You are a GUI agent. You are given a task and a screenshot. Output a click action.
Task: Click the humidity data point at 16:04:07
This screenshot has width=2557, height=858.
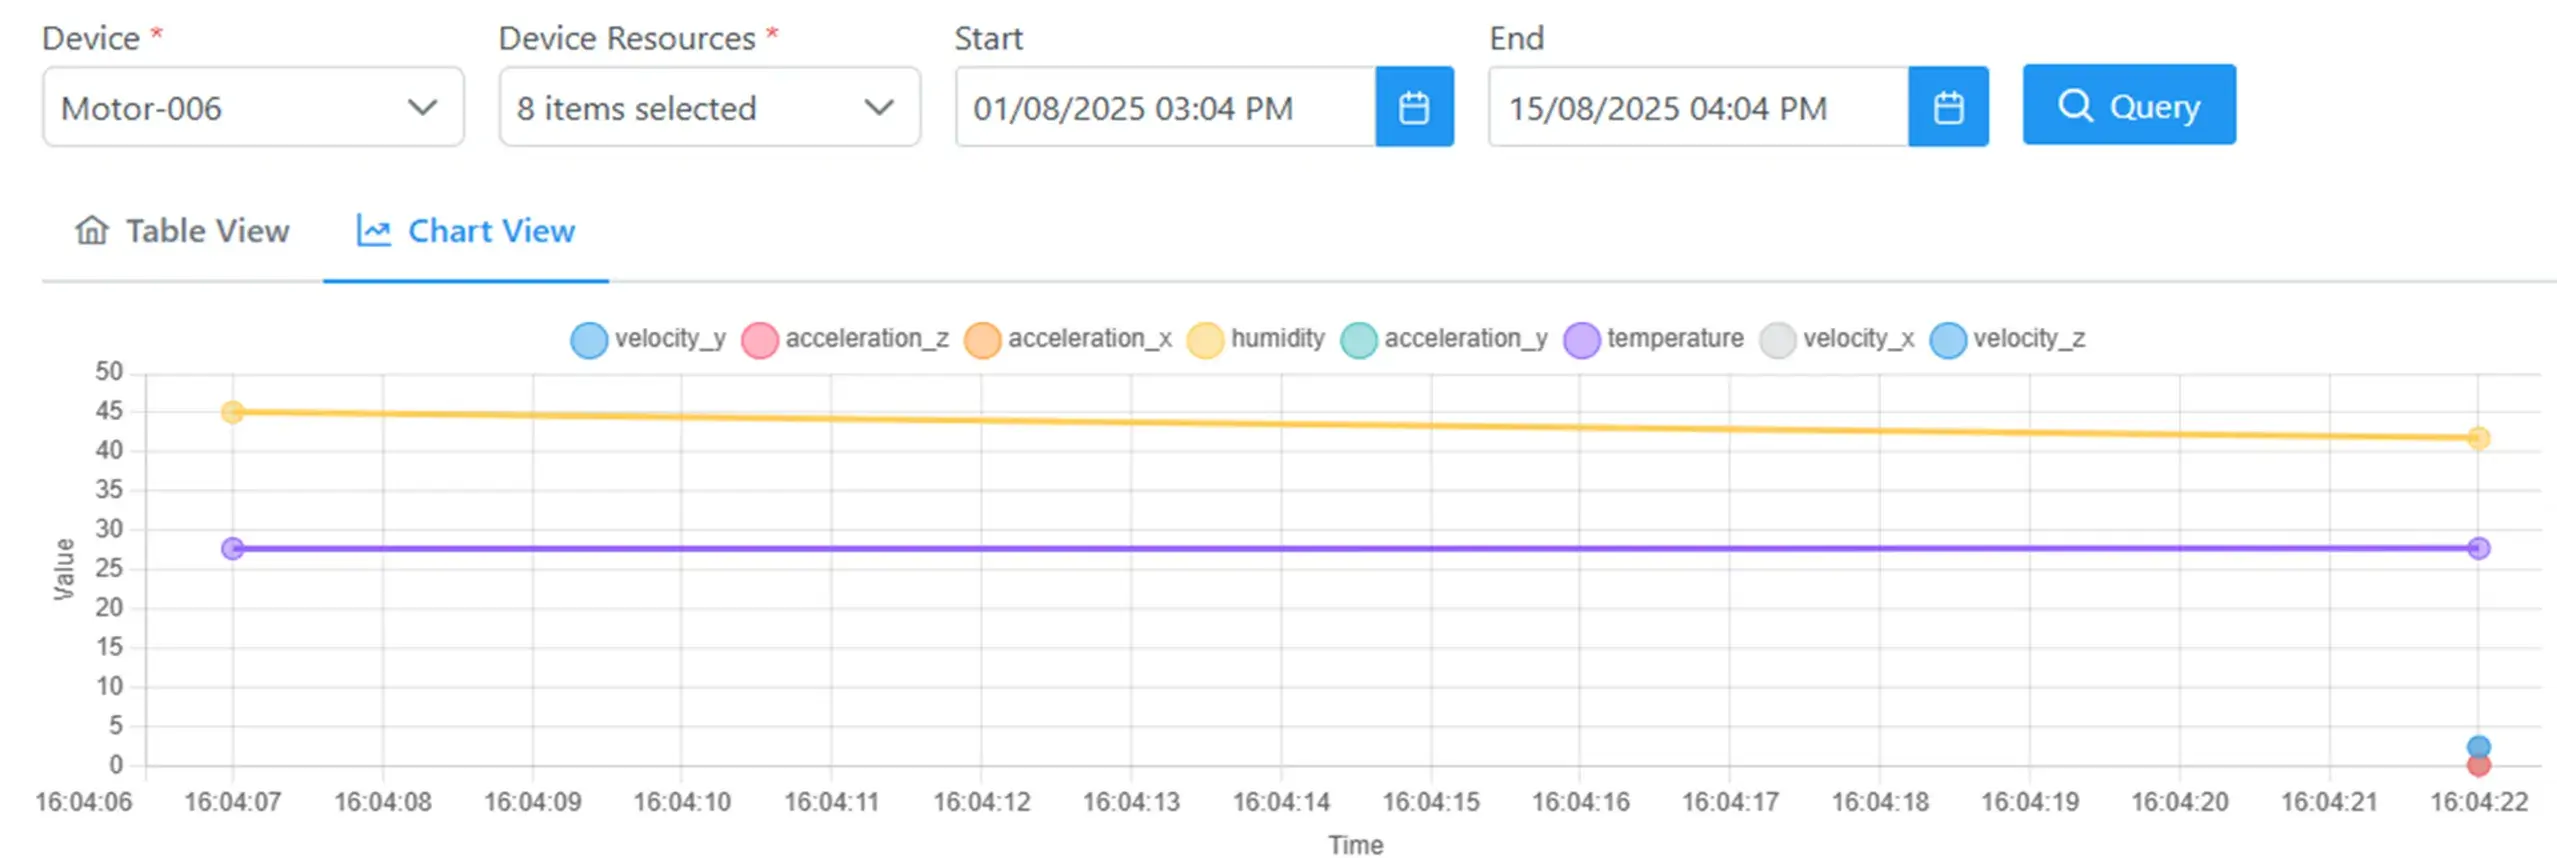[x=232, y=412]
